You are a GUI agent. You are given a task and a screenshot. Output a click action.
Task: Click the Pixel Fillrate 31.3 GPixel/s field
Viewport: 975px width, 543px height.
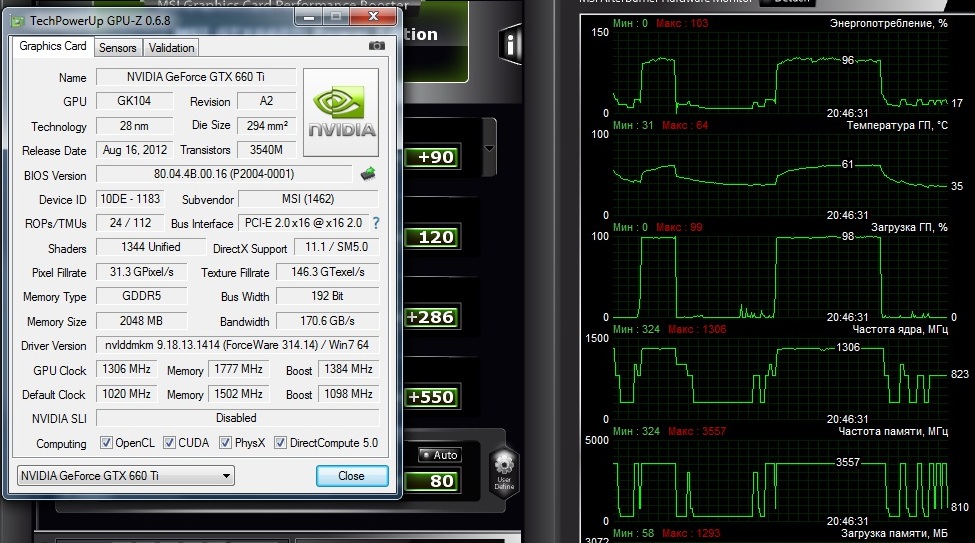[141, 272]
